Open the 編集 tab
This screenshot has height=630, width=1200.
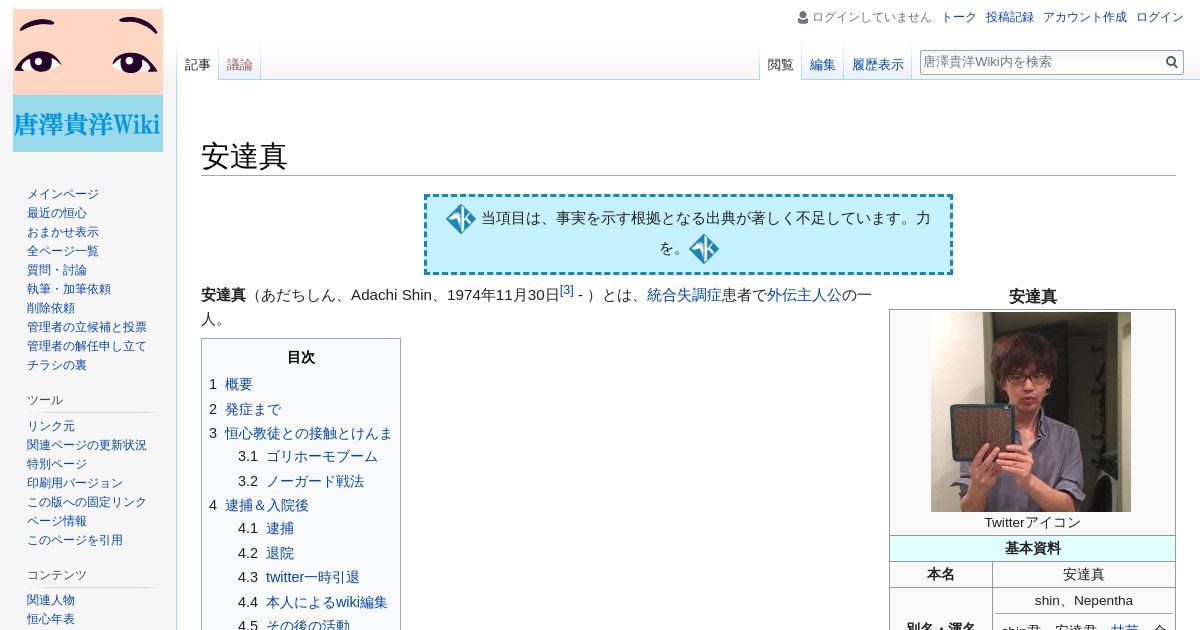coord(823,65)
